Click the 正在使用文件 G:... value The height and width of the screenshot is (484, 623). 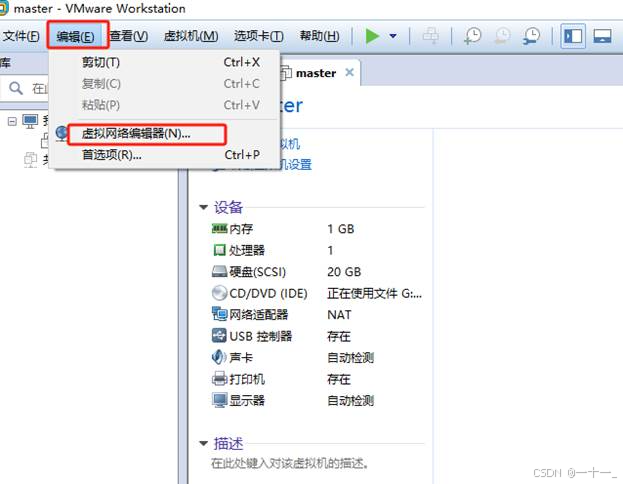[x=375, y=293]
